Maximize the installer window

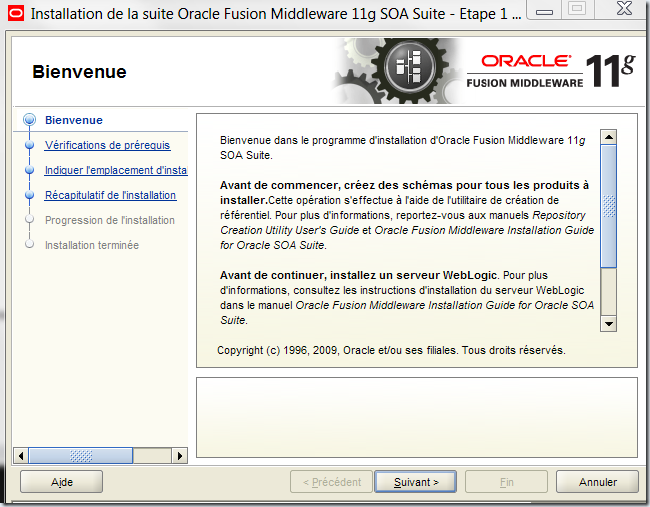(577, 9)
